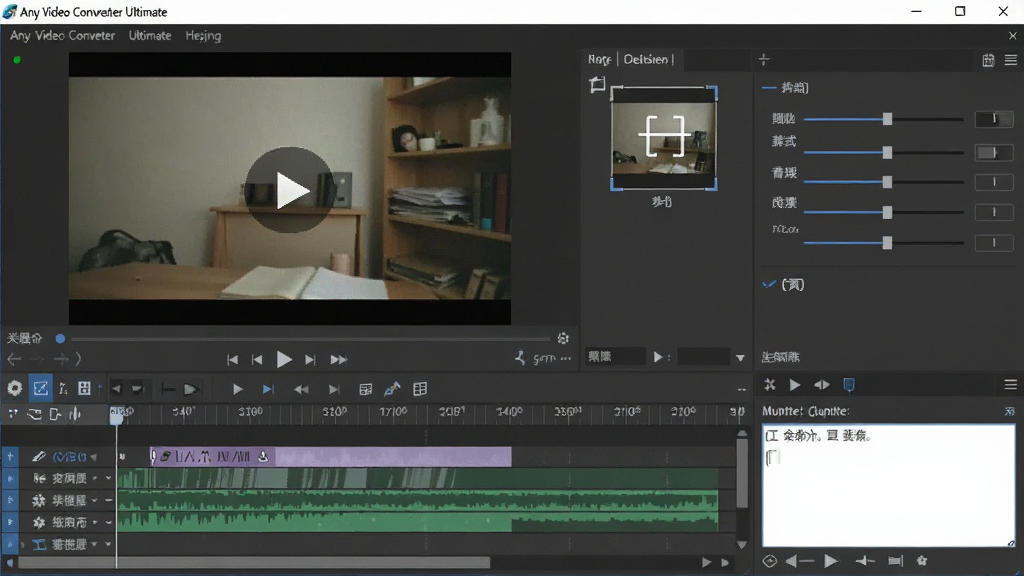
Task: Click the wrench tool icon below preview
Action: [520, 358]
